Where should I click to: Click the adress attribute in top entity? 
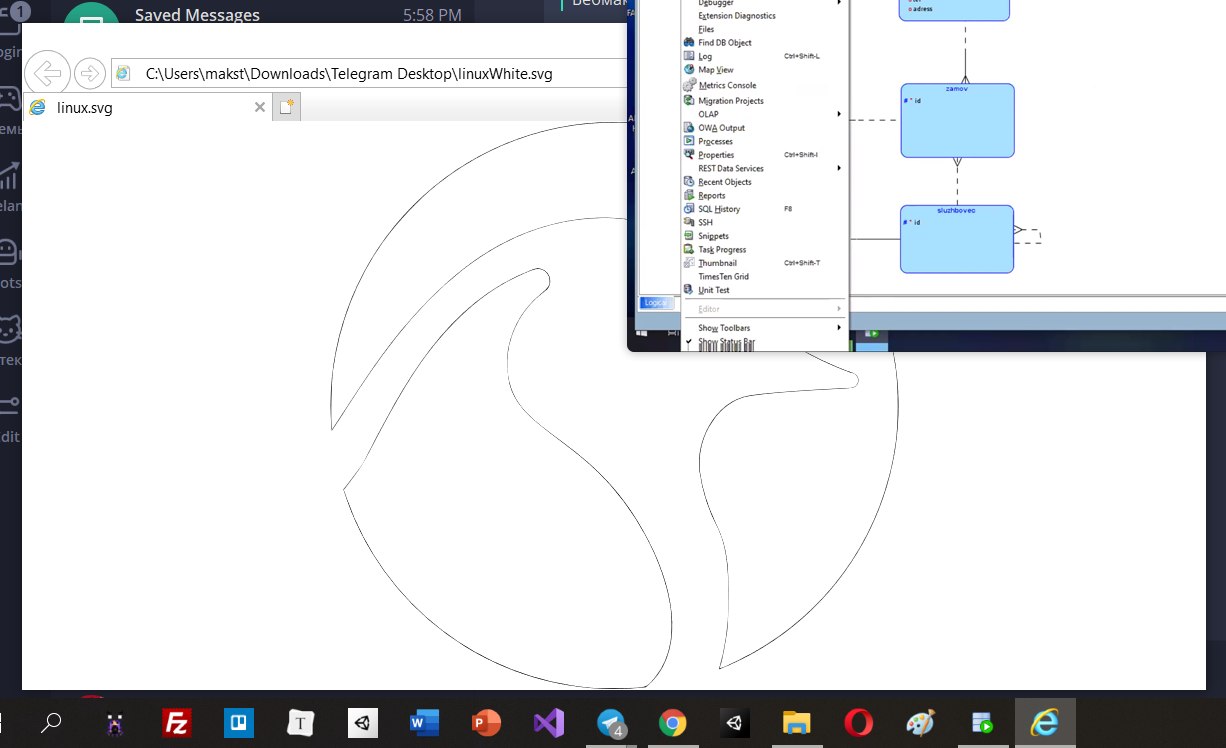(920, 9)
